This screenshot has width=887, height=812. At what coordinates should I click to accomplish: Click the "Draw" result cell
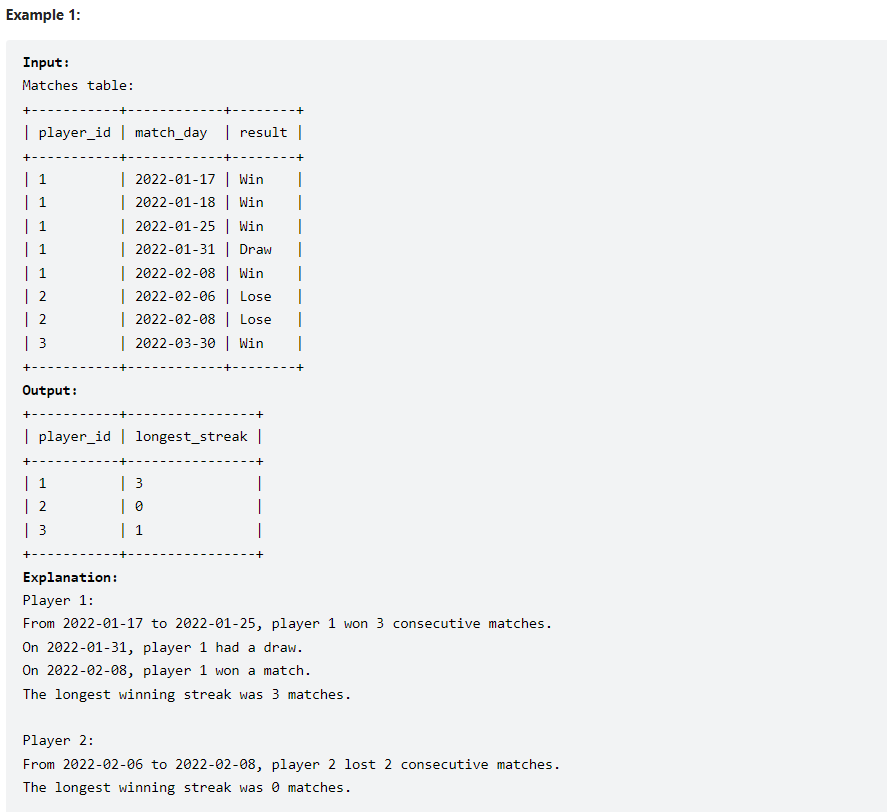tap(255, 250)
